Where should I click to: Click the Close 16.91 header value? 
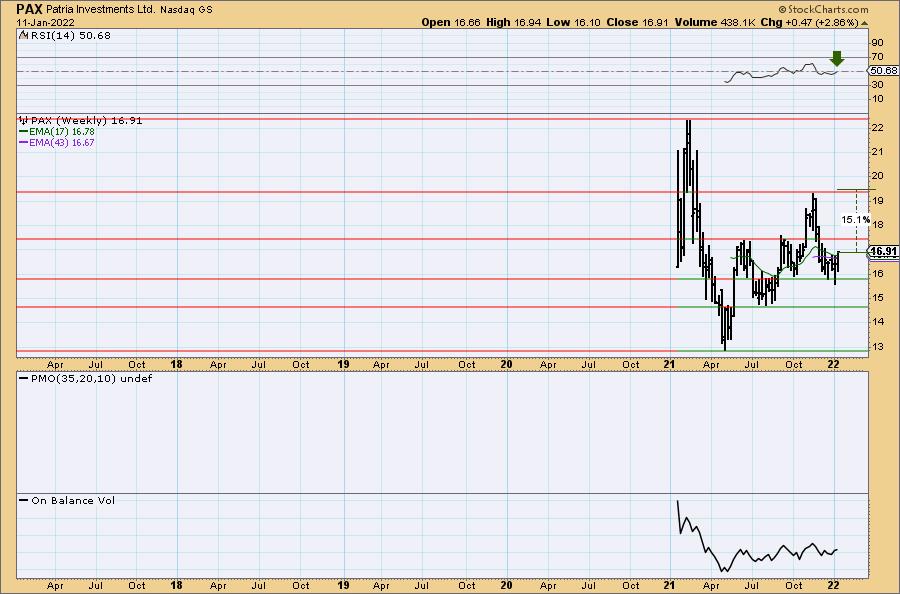(x=638, y=22)
